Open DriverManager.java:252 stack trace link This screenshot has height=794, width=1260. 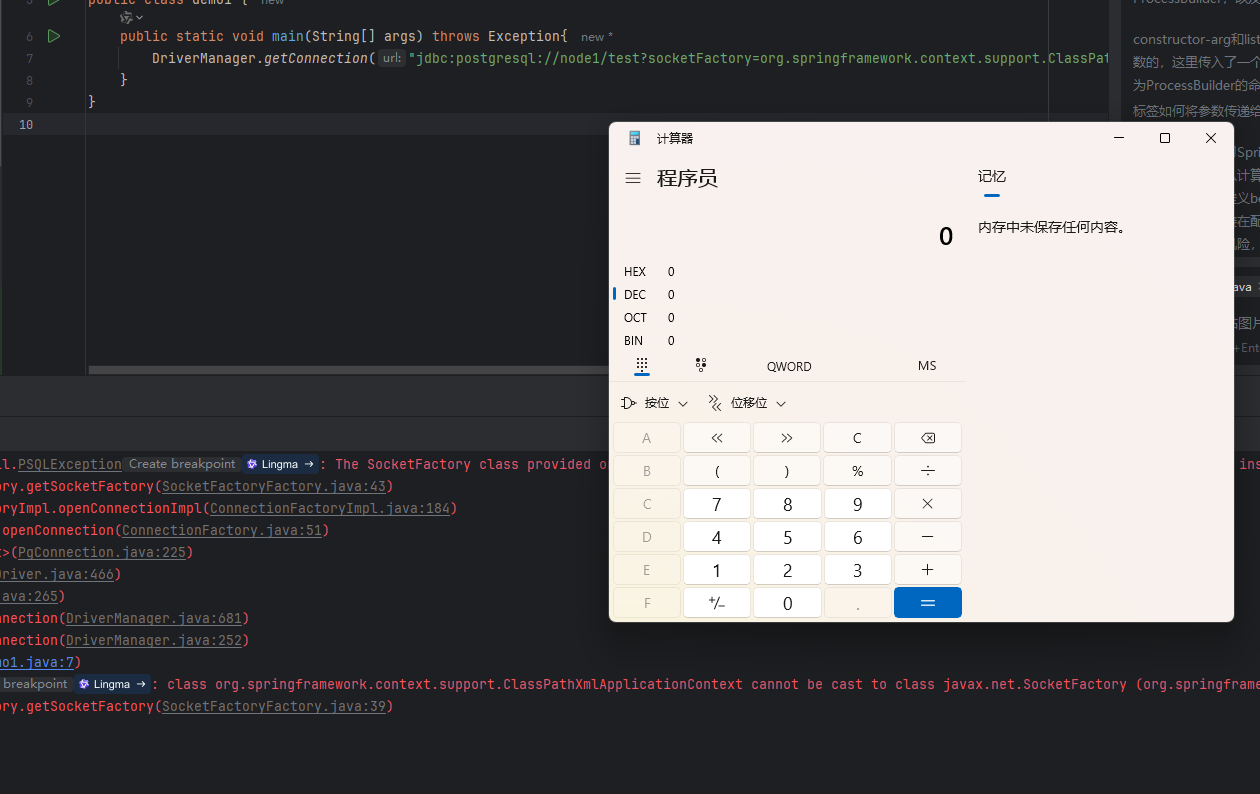(153, 640)
